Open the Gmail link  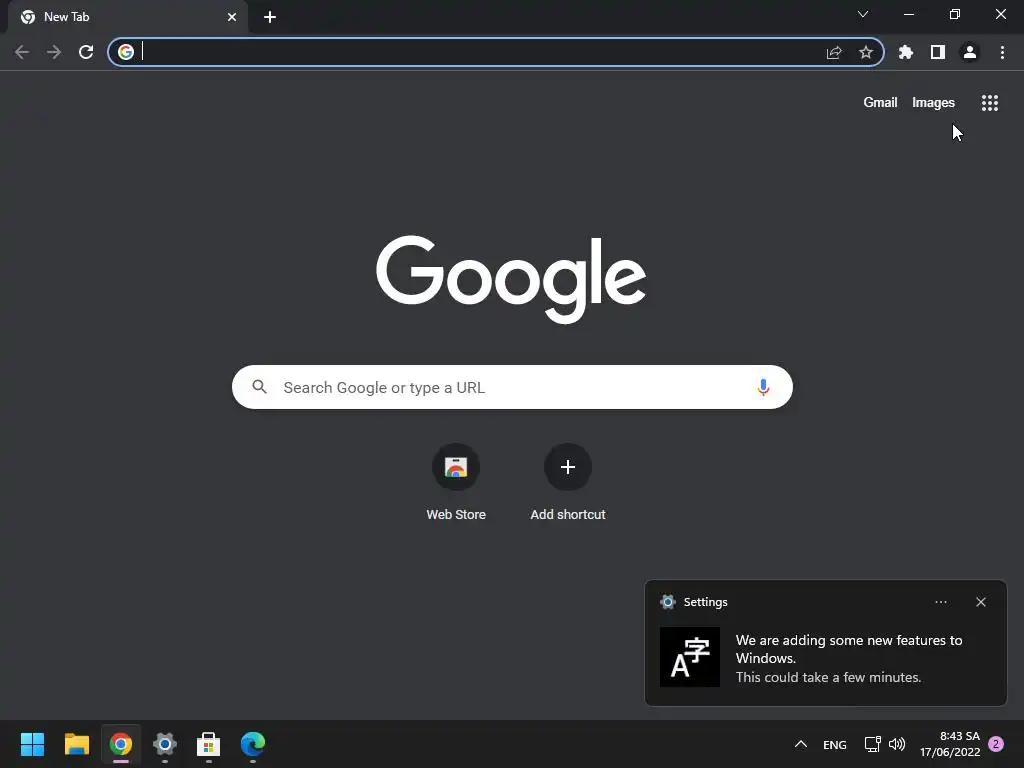tap(880, 103)
